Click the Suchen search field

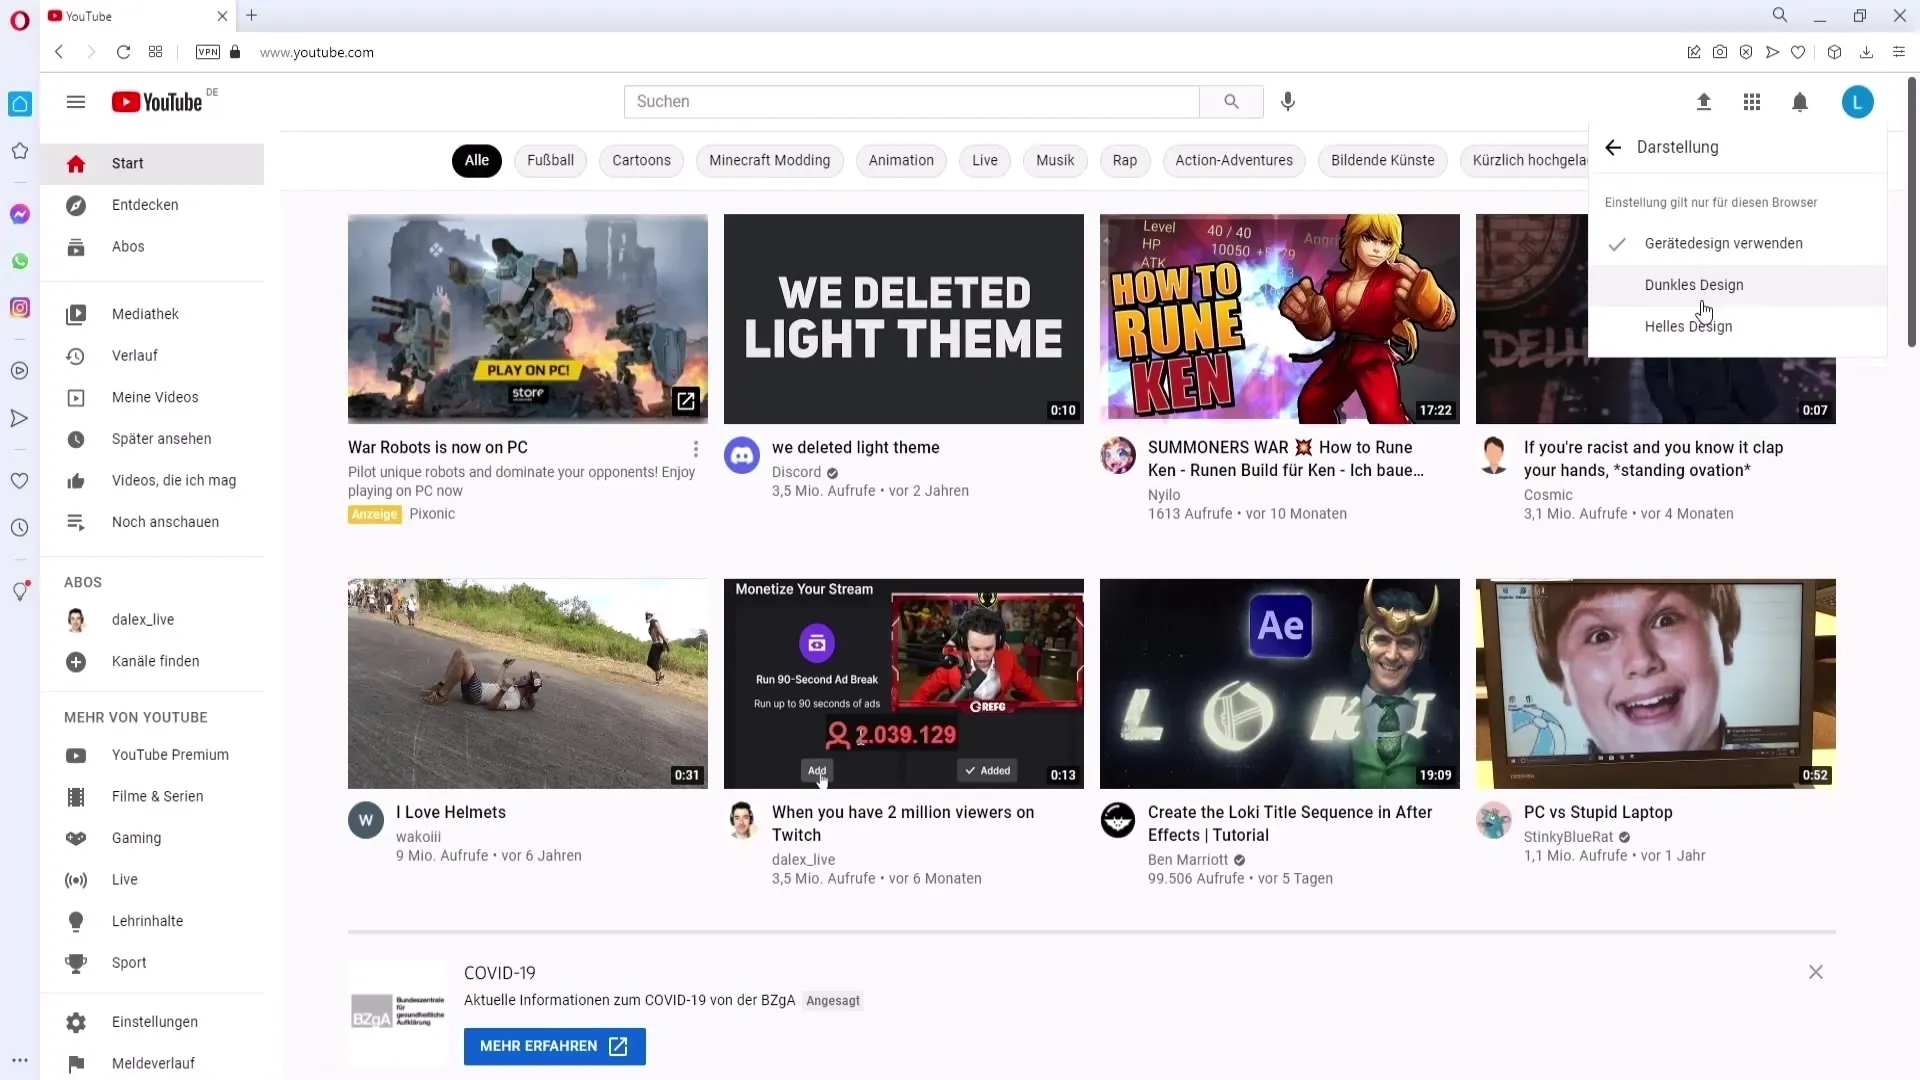(912, 102)
